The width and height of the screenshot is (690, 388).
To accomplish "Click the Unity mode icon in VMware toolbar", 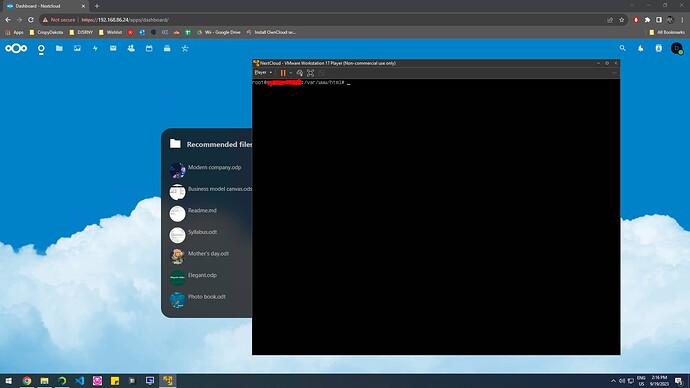I will click(321, 73).
